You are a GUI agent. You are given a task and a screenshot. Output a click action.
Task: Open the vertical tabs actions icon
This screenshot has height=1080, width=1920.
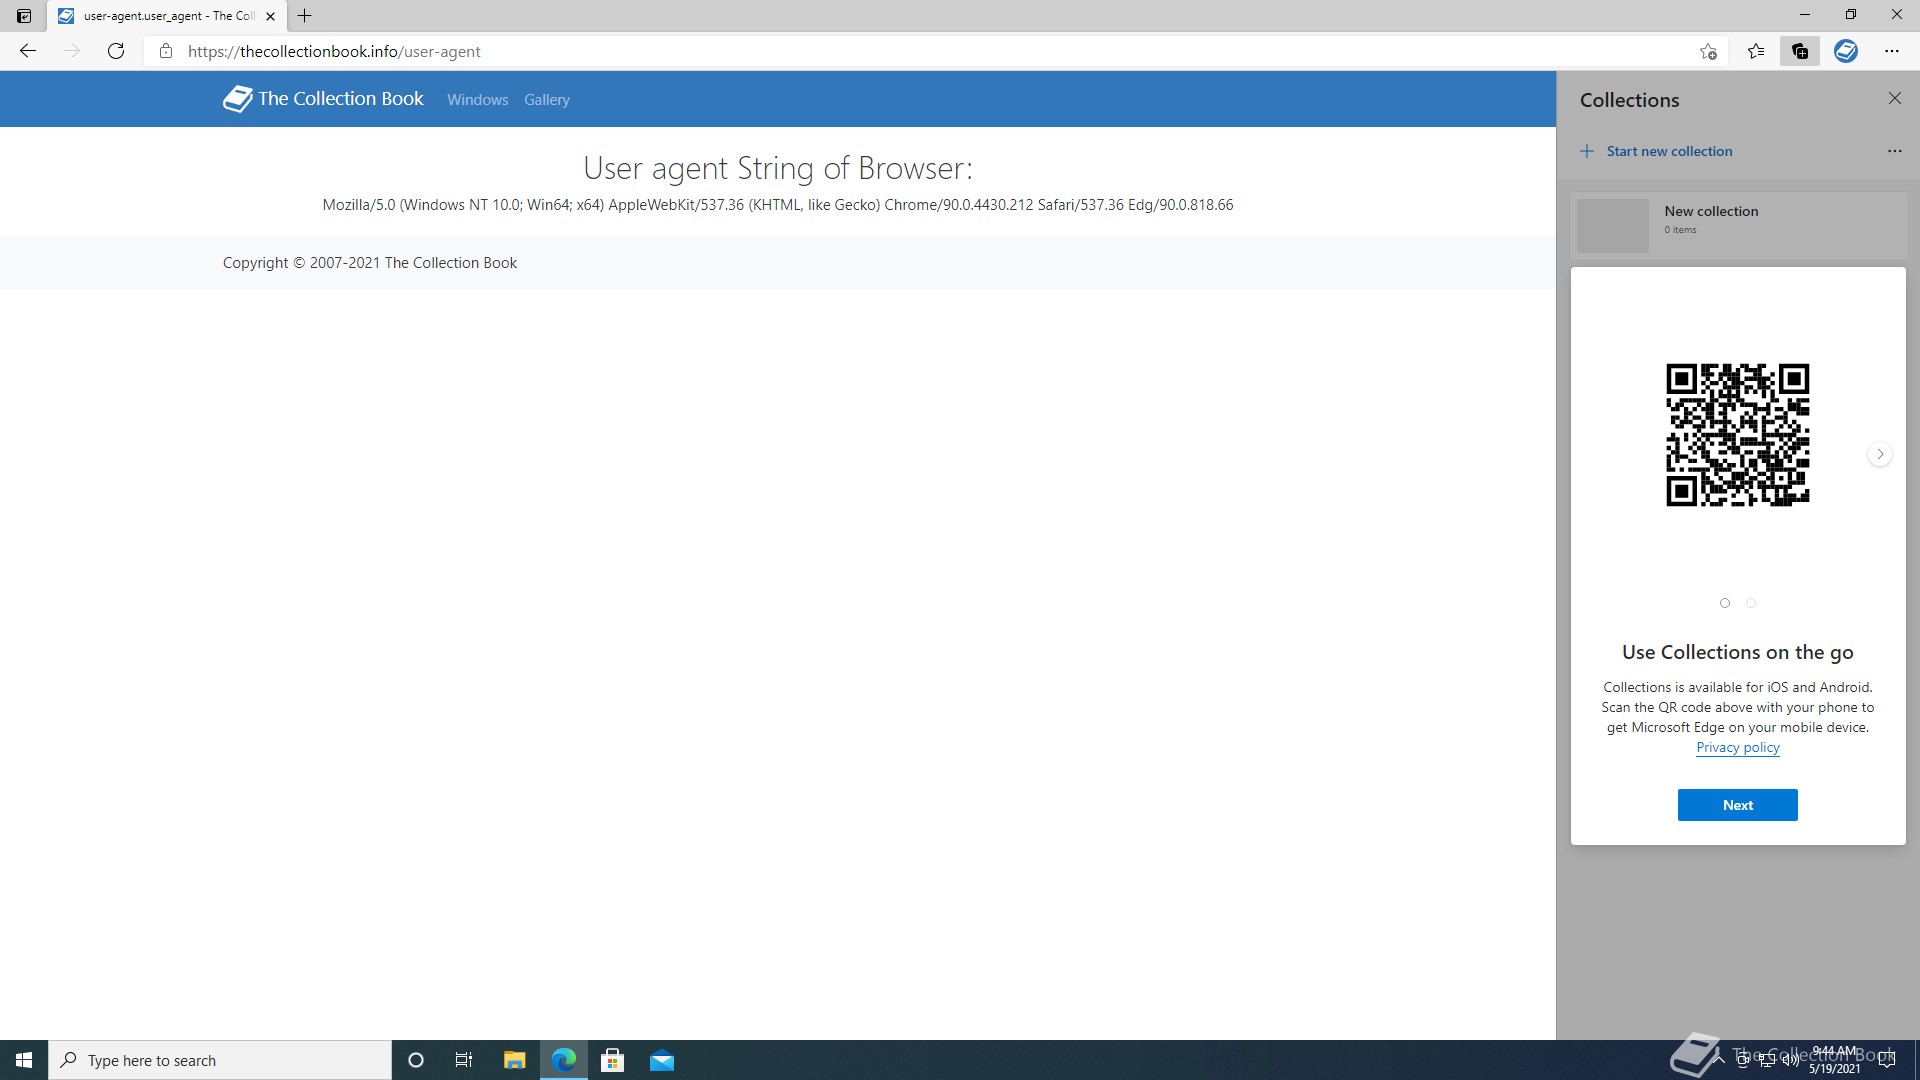(x=24, y=15)
